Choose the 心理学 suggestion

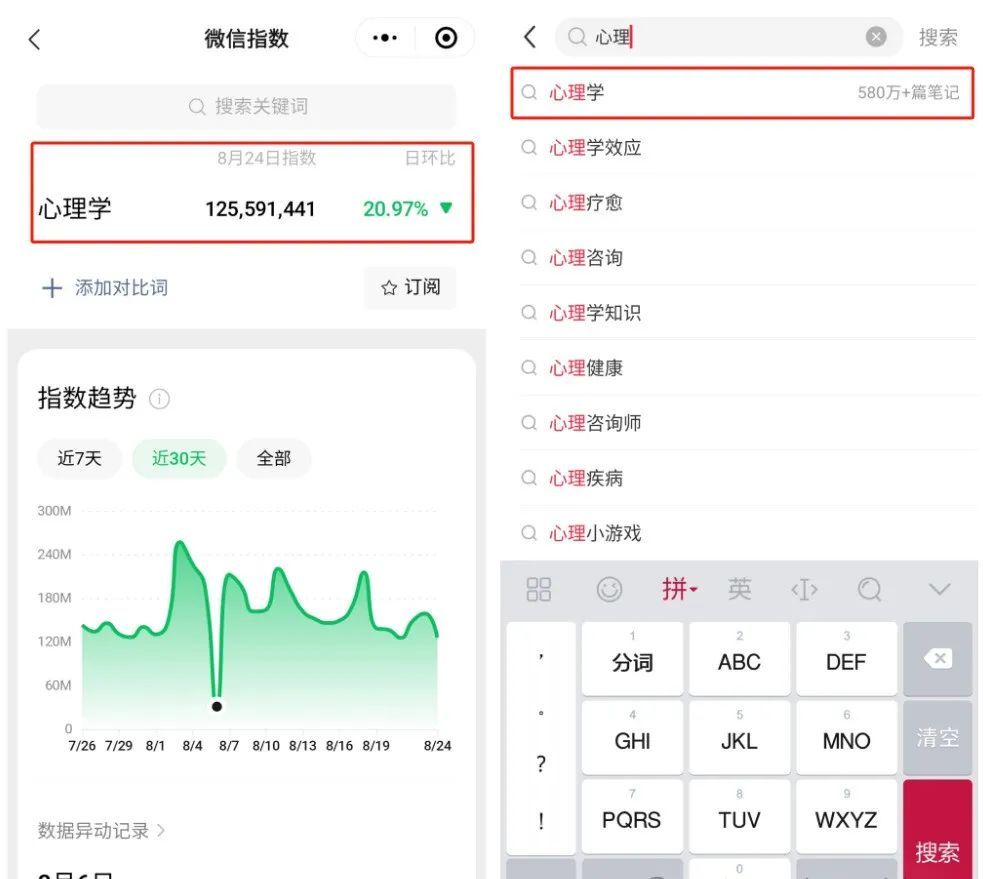(x=743, y=93)
